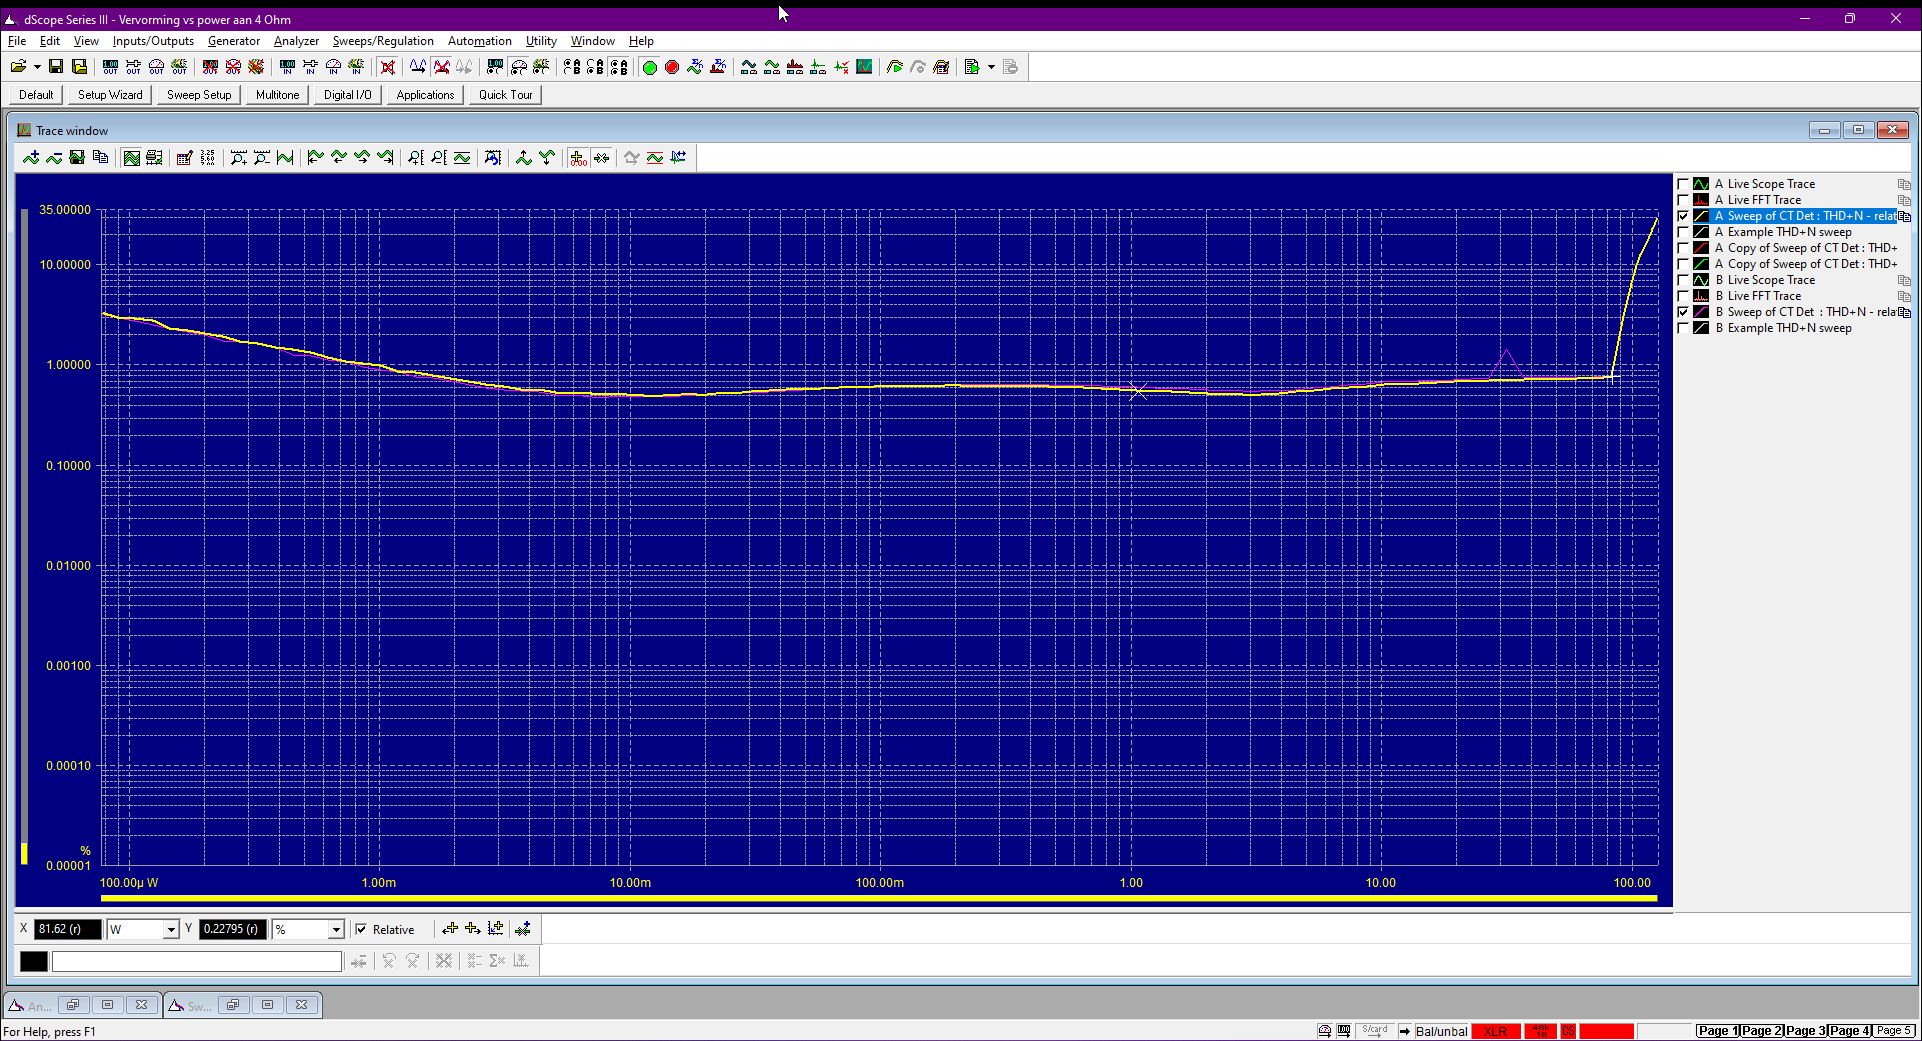Viewport: 1922px width, 1041px height.
Task: Click the red Stop sweep circle button
Action: [672, 67]
